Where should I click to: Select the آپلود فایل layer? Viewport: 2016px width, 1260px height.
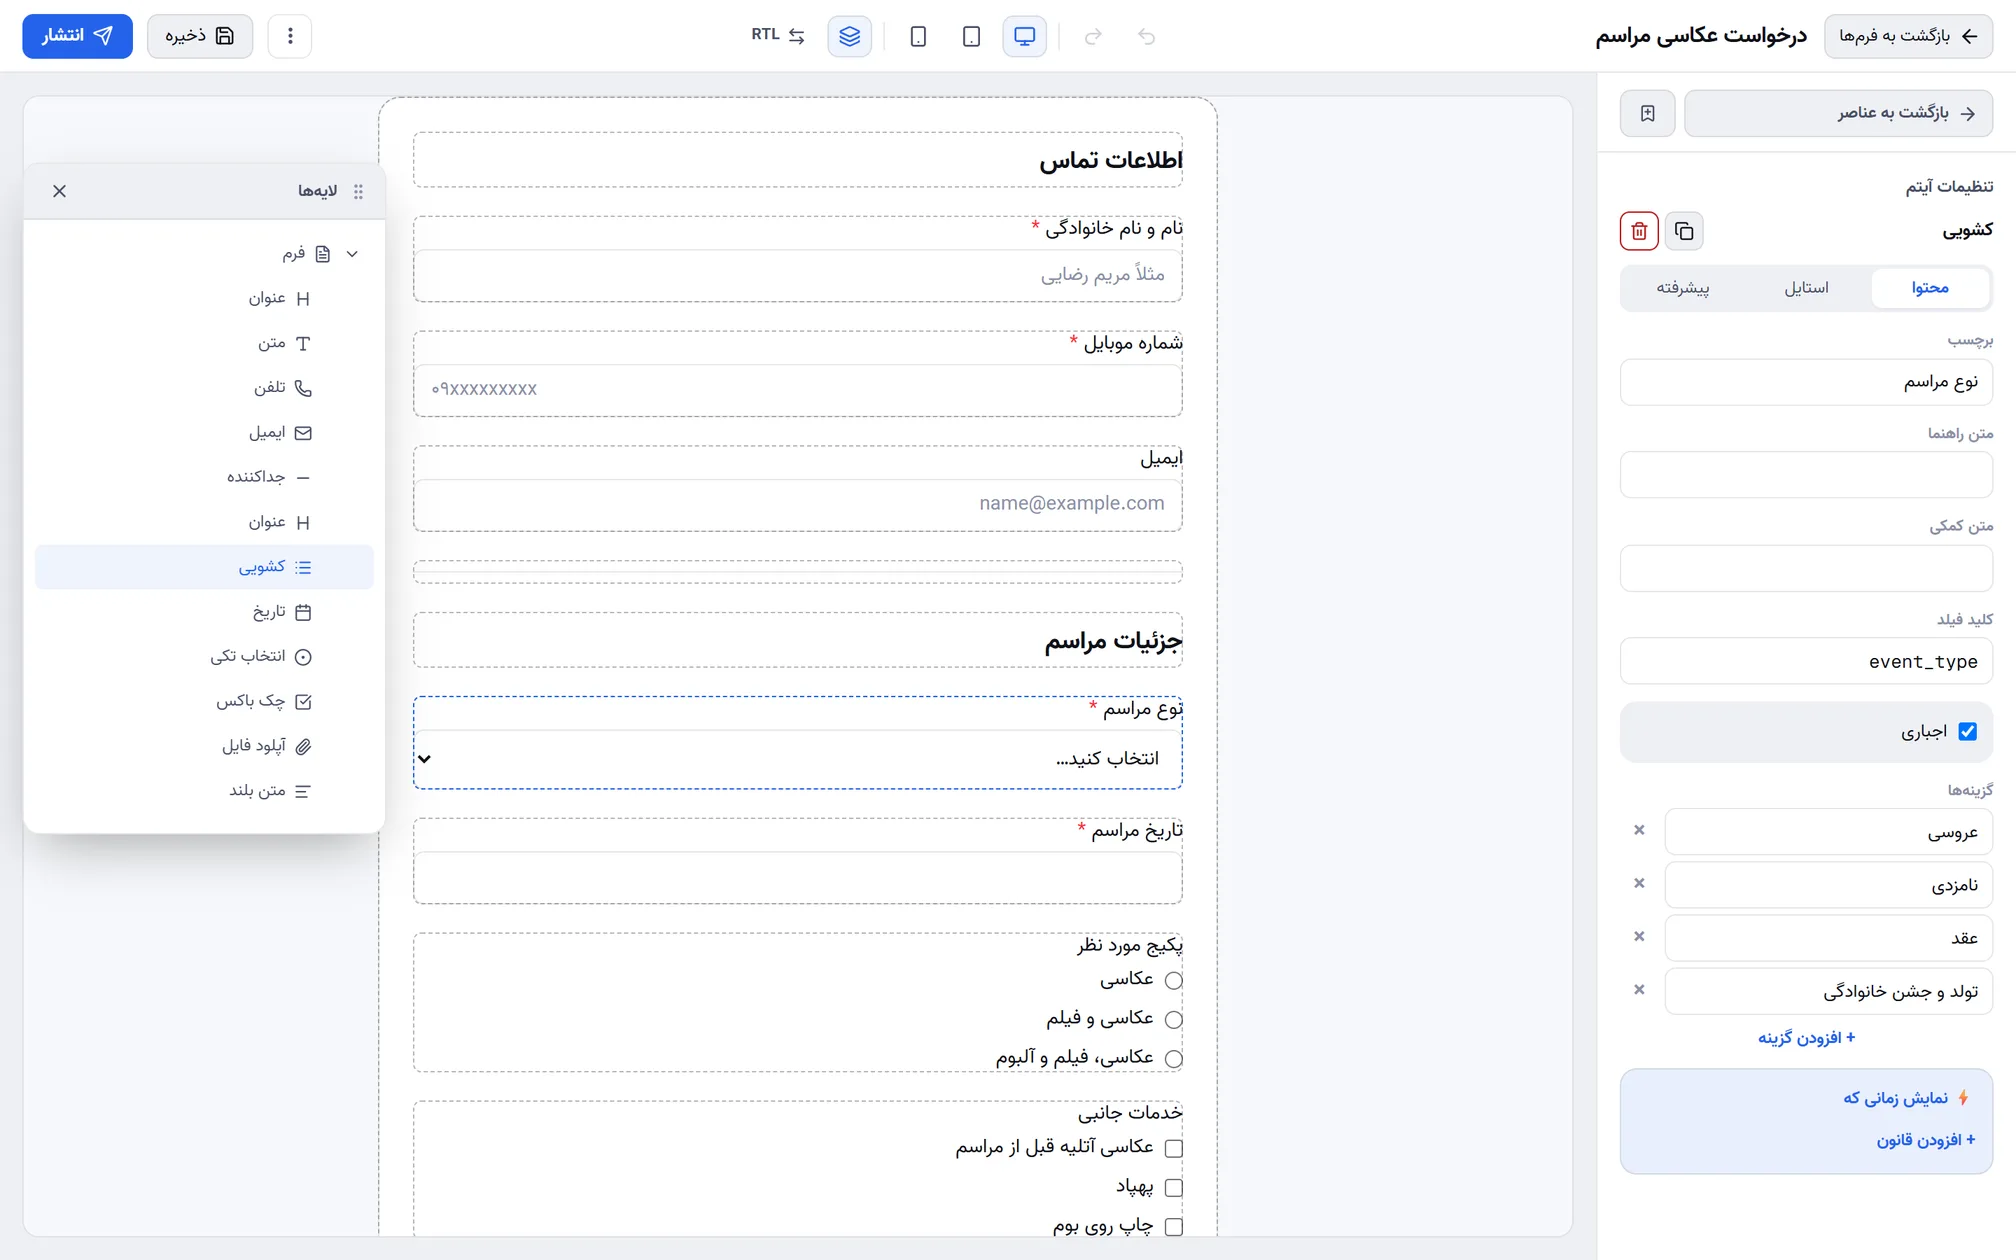[204, 746]
